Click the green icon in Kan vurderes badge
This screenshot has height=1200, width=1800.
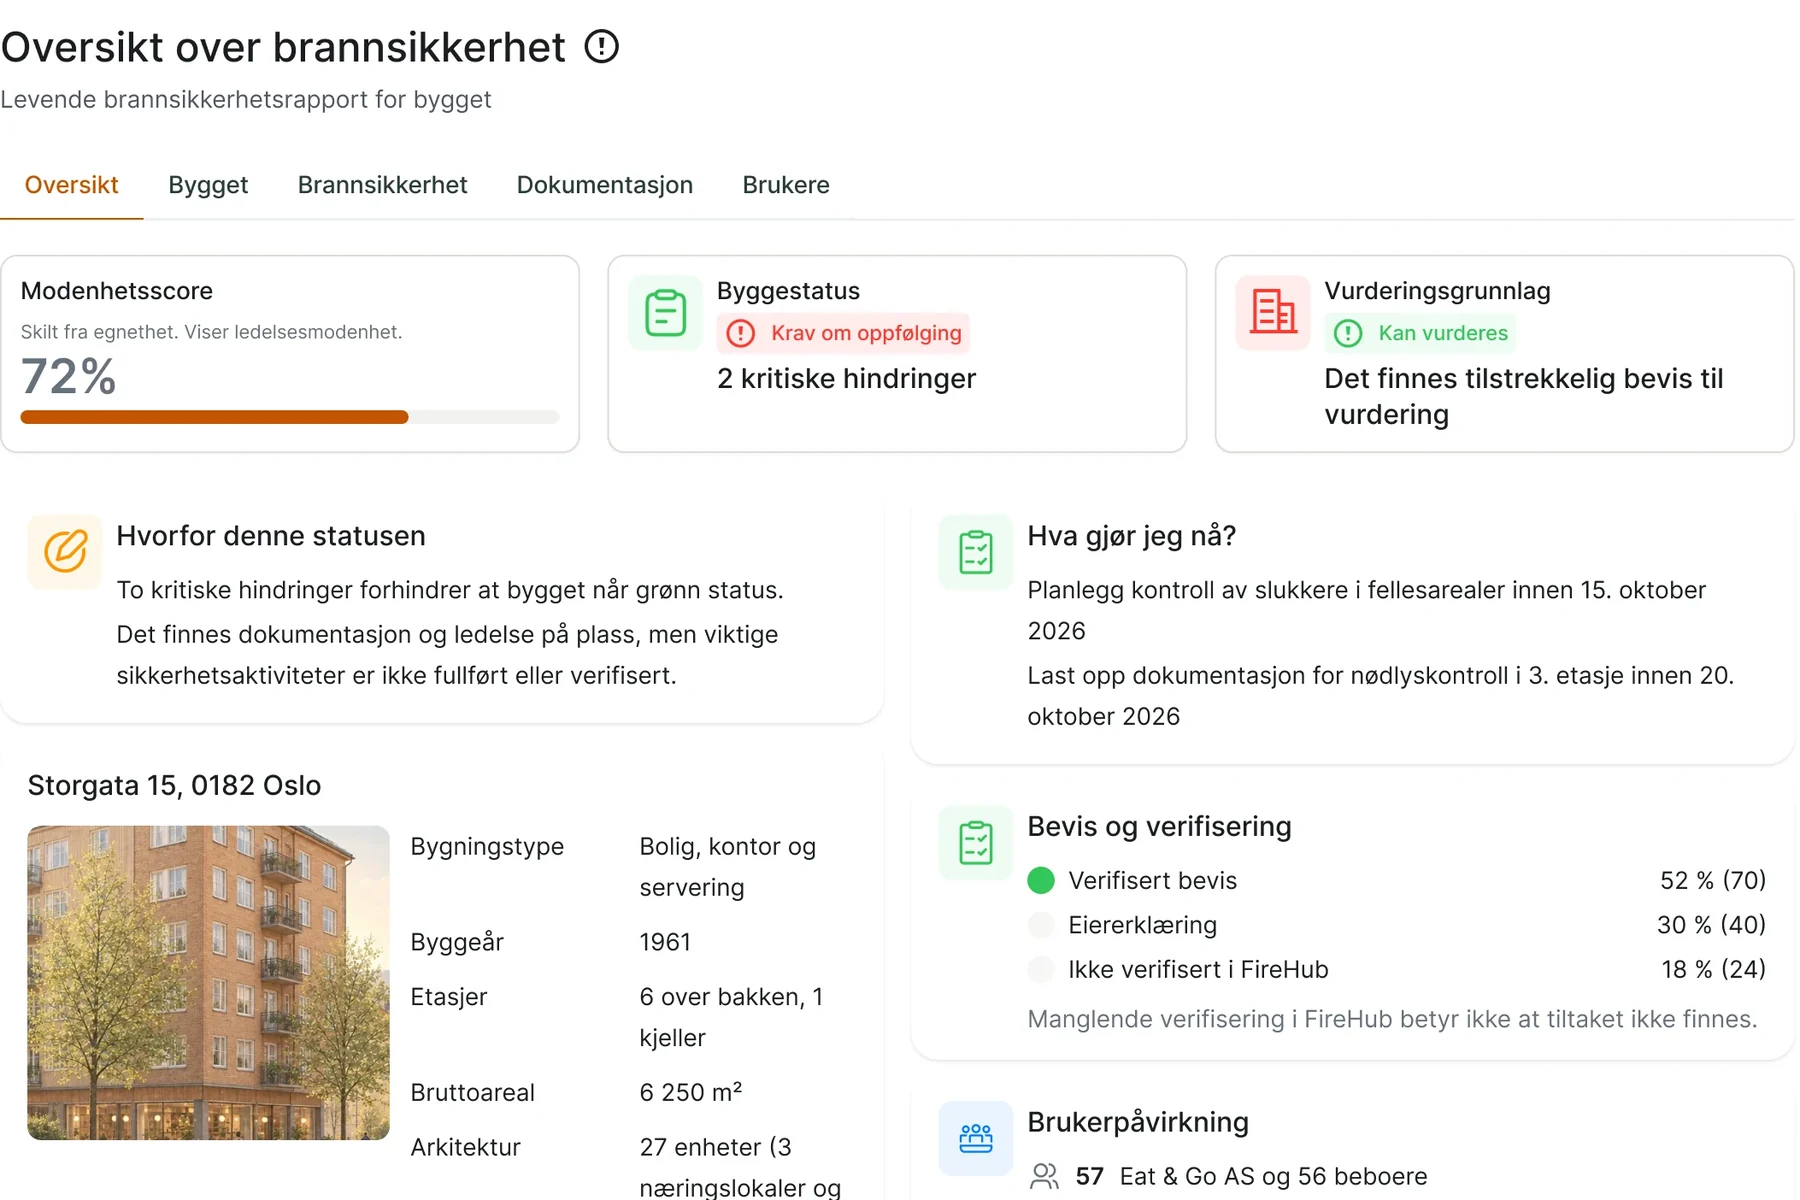pos(1348,333)
